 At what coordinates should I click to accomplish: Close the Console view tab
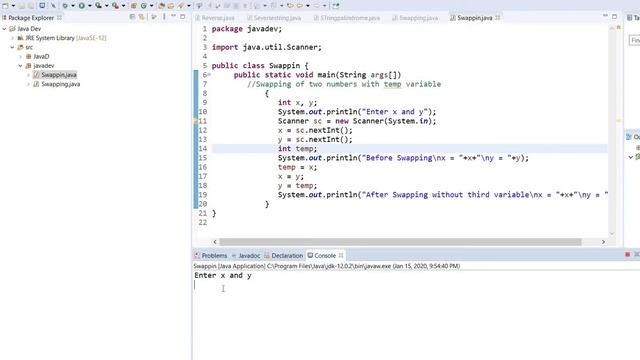tap(341, 256)
